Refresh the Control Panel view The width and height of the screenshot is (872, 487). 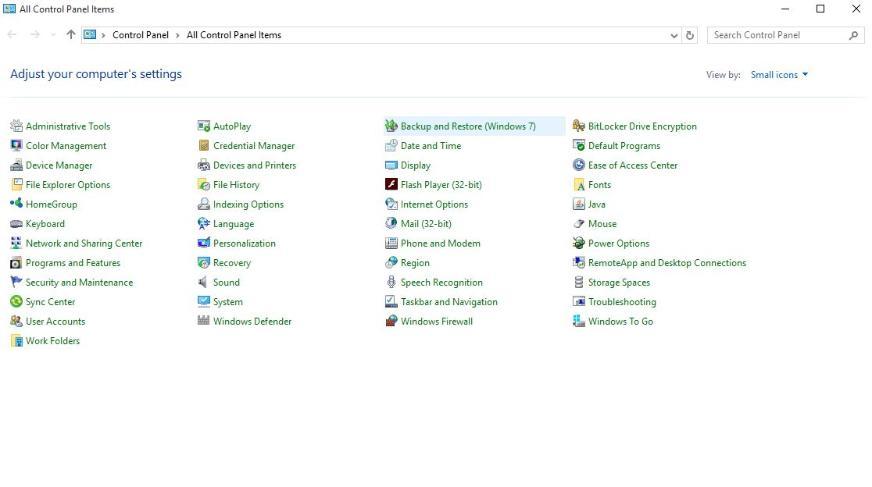pyautogui.click(x=690, y=35)
